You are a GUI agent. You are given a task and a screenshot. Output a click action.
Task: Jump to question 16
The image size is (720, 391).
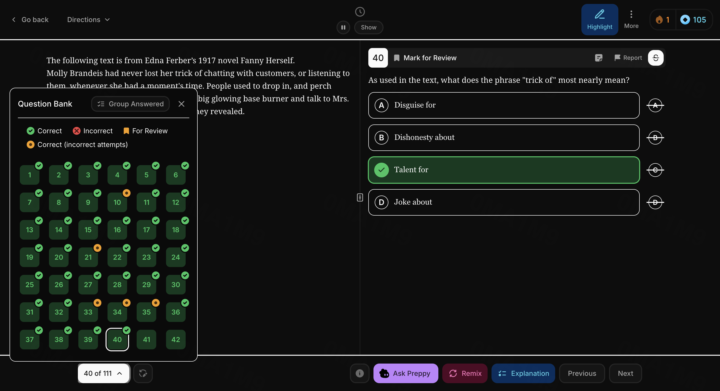[118, 230]
